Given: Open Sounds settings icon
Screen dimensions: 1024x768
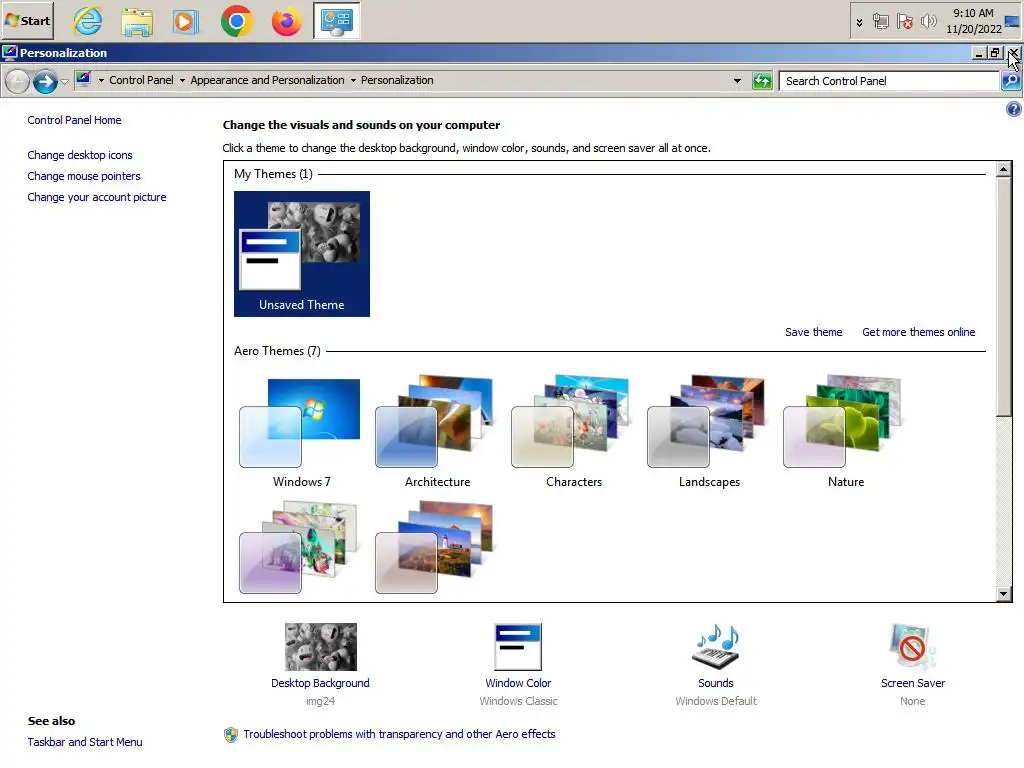Looking at the screenshot, I should 716,647.
